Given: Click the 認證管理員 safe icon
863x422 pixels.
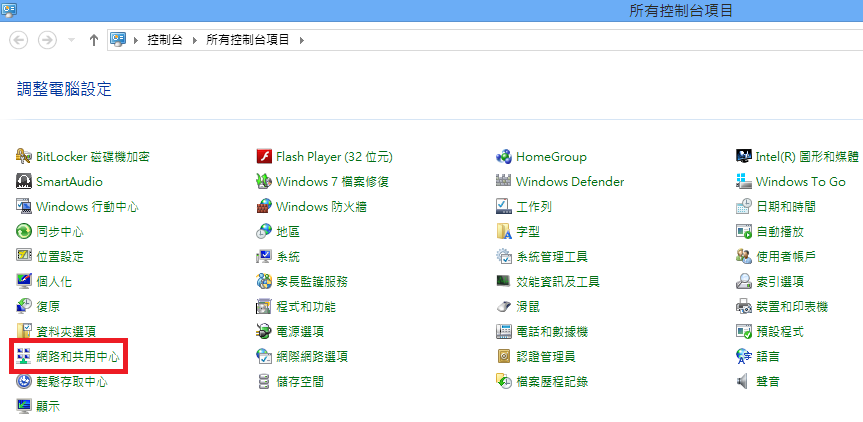Looking at the screenshot, I should (504, 357).
